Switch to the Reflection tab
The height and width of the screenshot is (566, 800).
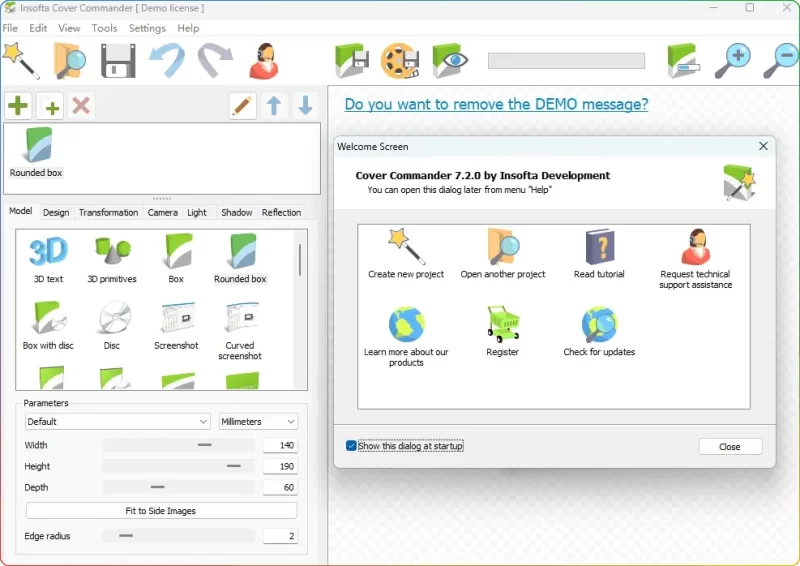(281, 212)
